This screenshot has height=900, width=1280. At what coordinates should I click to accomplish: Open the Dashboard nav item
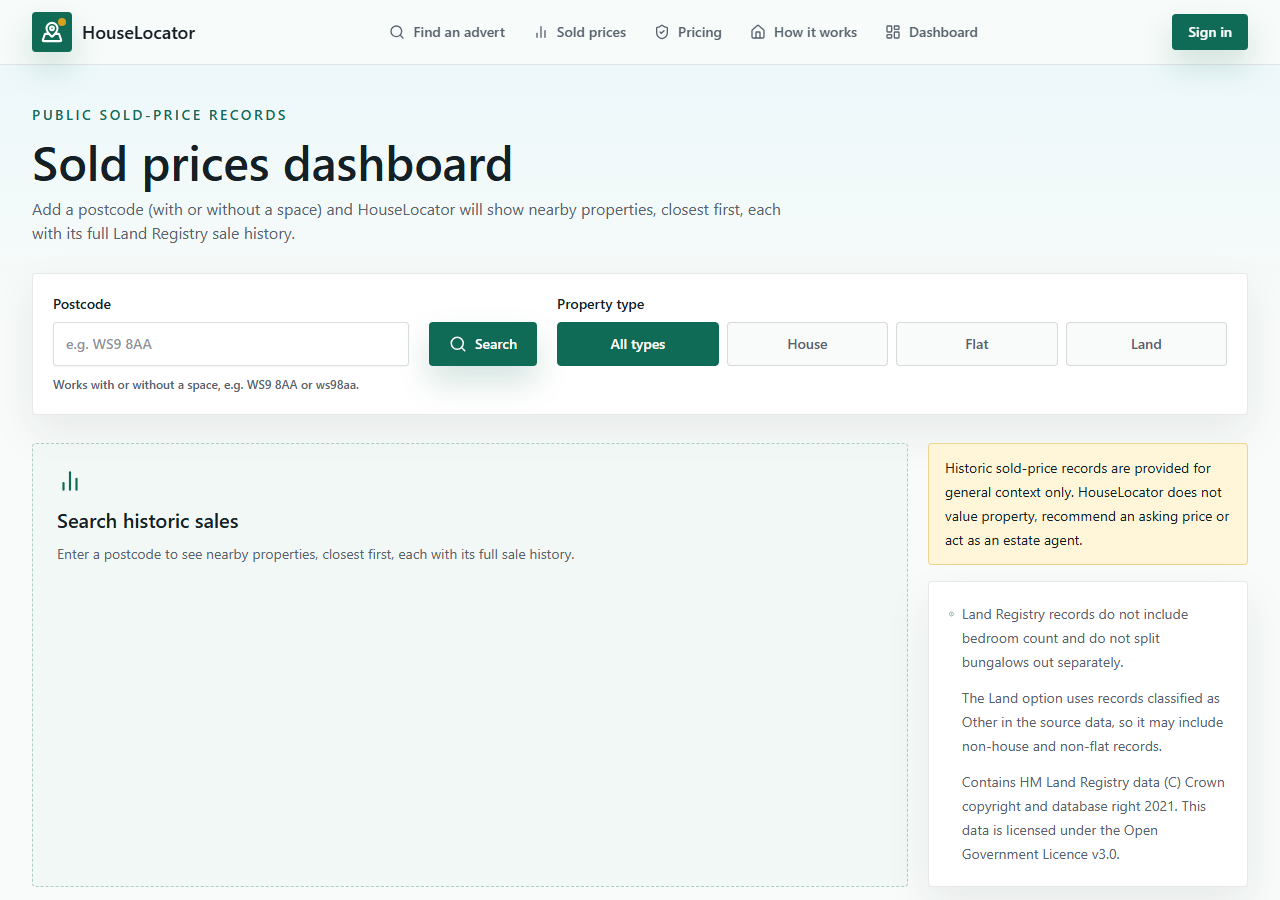932,32
